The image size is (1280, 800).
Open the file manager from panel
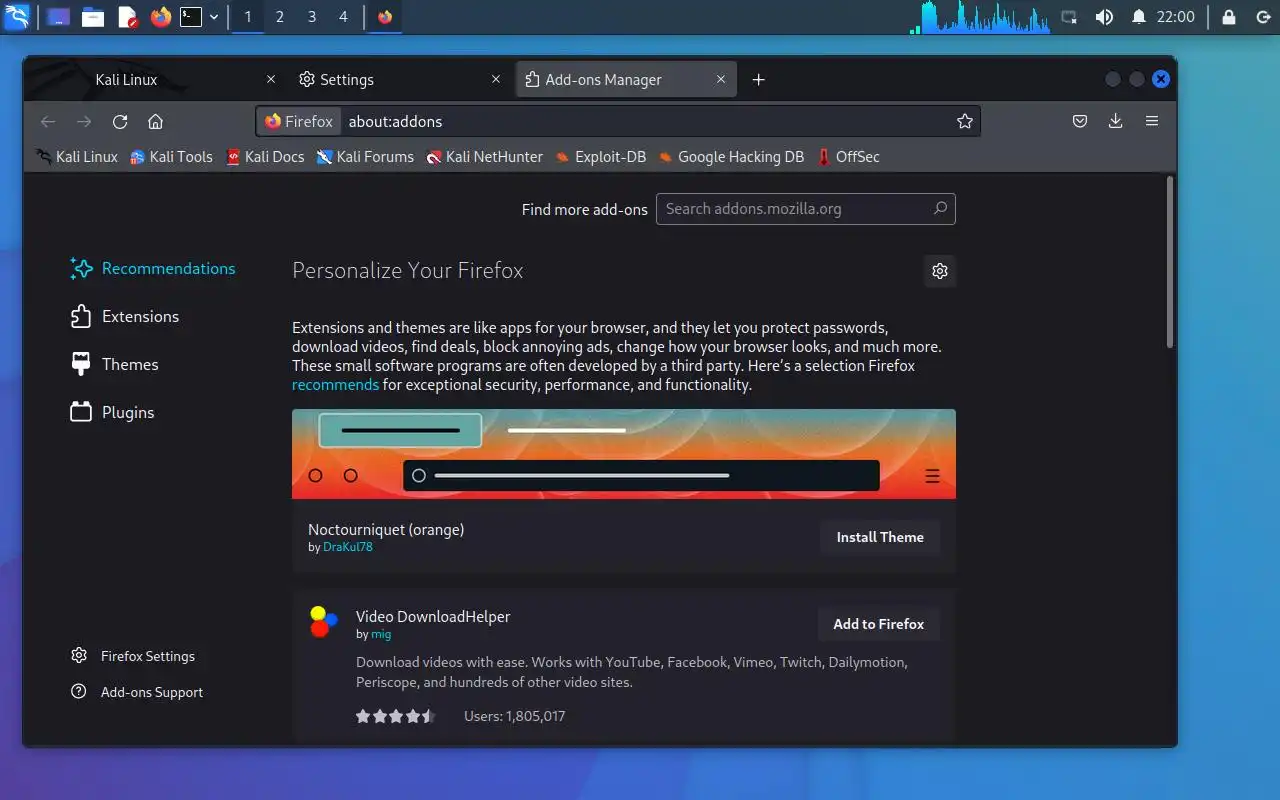pyautogui.click(x=93, y=16)
